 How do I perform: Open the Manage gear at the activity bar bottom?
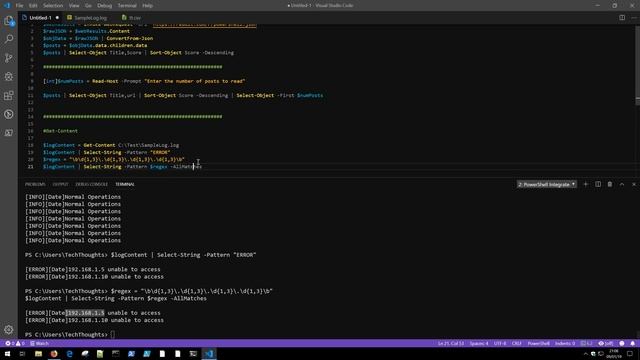pos(9,329)
